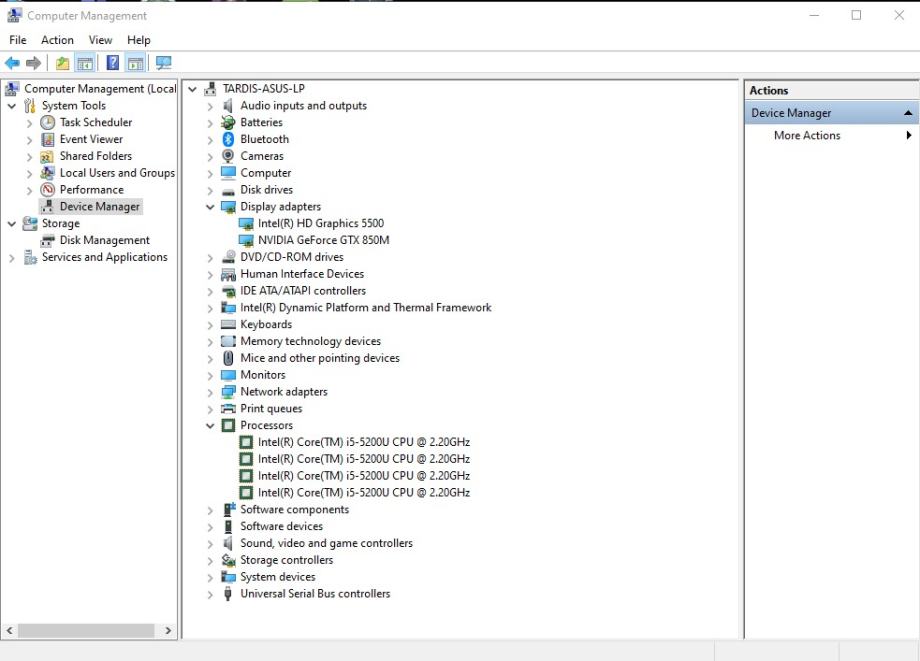Viewport: 920px width, 661px height.
Task: Click the Performance icon in console tree
Action: [48, 189]
